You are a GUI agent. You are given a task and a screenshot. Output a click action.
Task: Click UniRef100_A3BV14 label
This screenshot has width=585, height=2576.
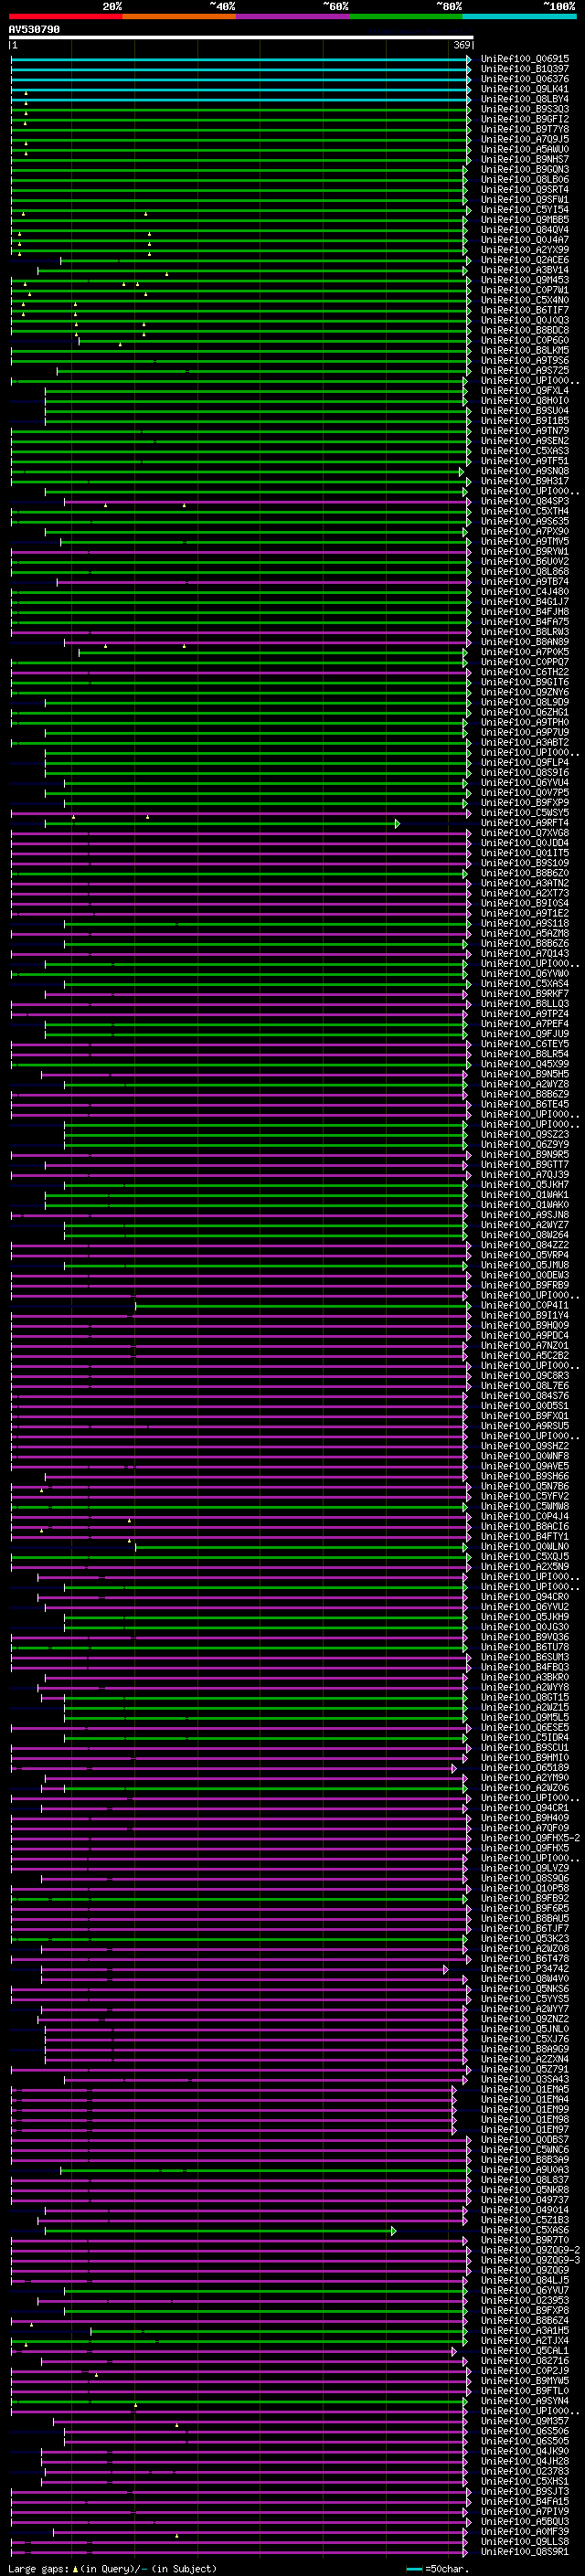524,270
